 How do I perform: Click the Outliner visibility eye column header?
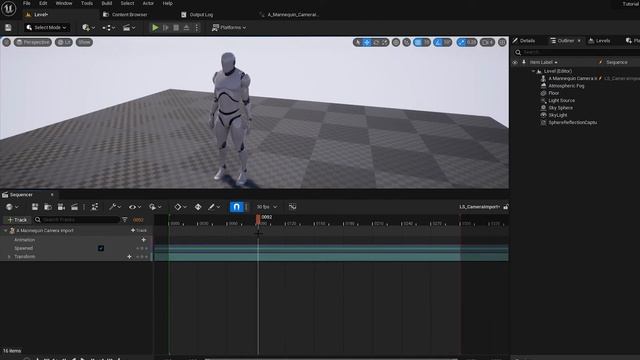click(515, 62)
